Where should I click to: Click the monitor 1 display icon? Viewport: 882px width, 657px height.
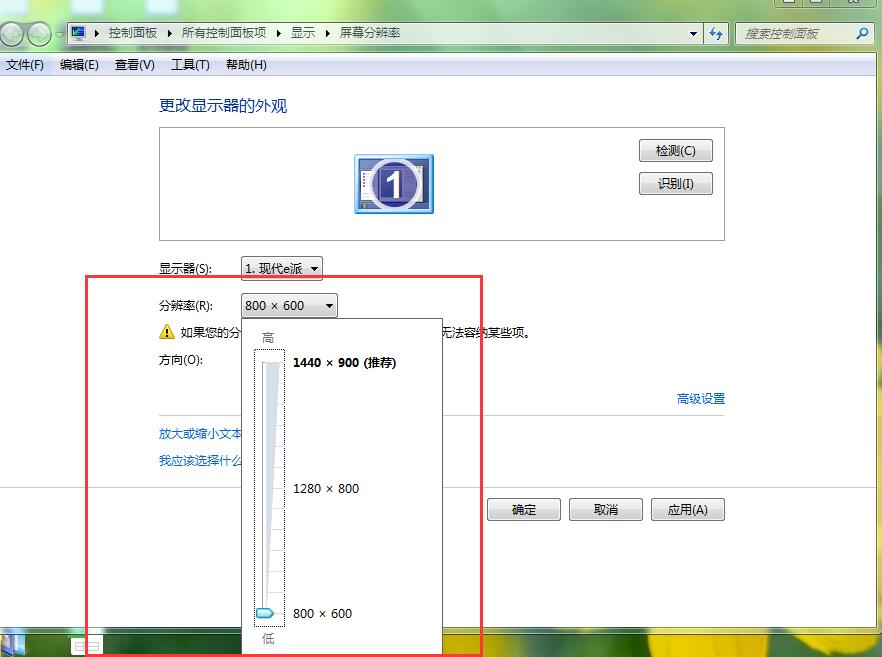pos(393,184)
